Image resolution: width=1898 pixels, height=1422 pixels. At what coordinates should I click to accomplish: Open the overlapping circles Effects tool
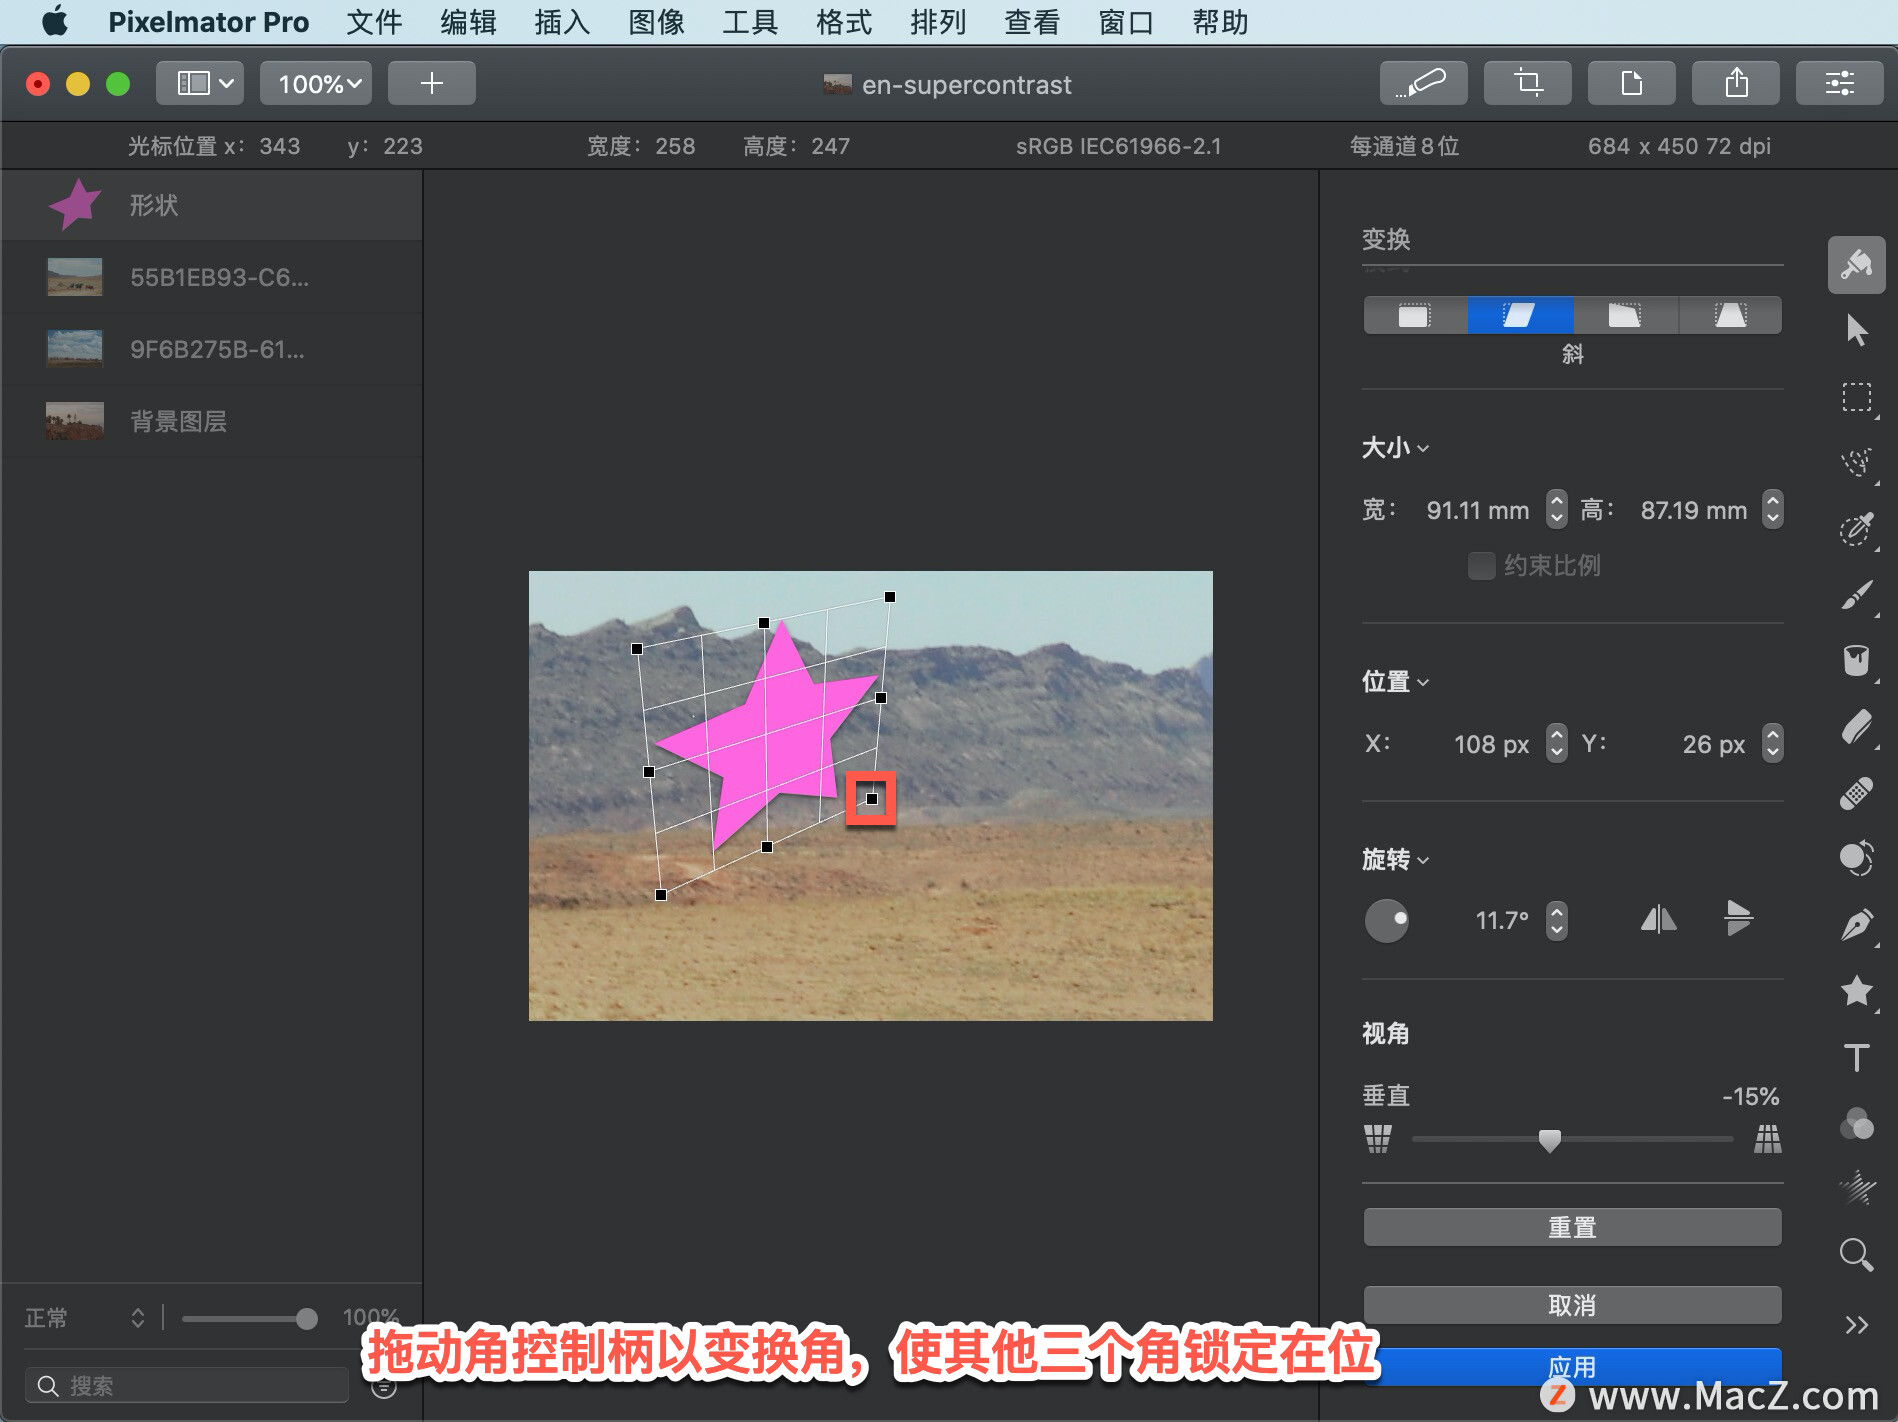click(x=1856, y=1123)
